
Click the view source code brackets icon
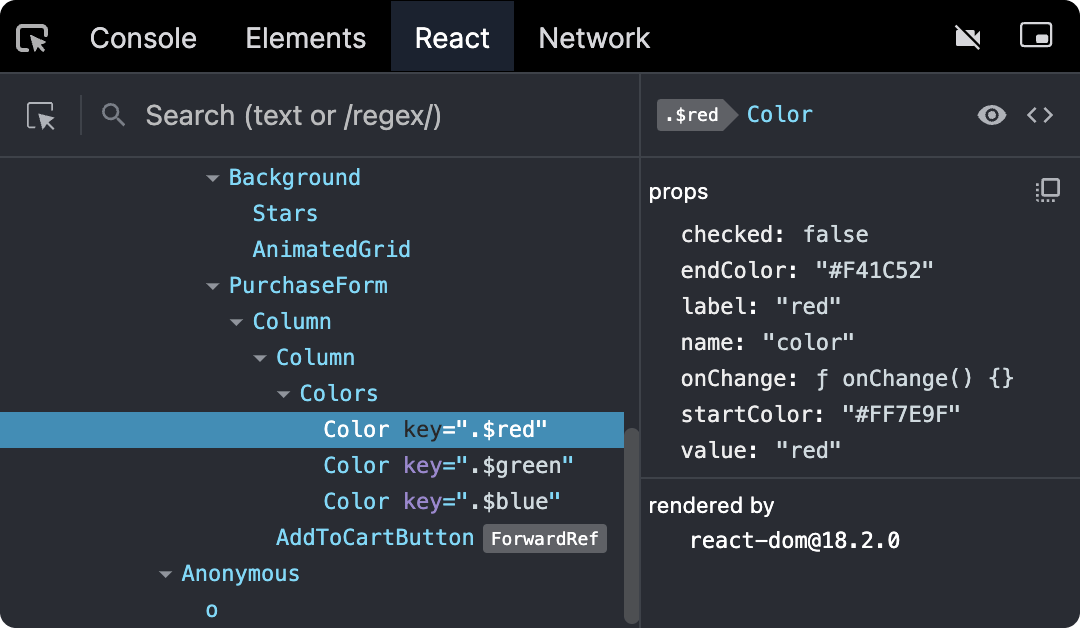[x=1040, y=115]
